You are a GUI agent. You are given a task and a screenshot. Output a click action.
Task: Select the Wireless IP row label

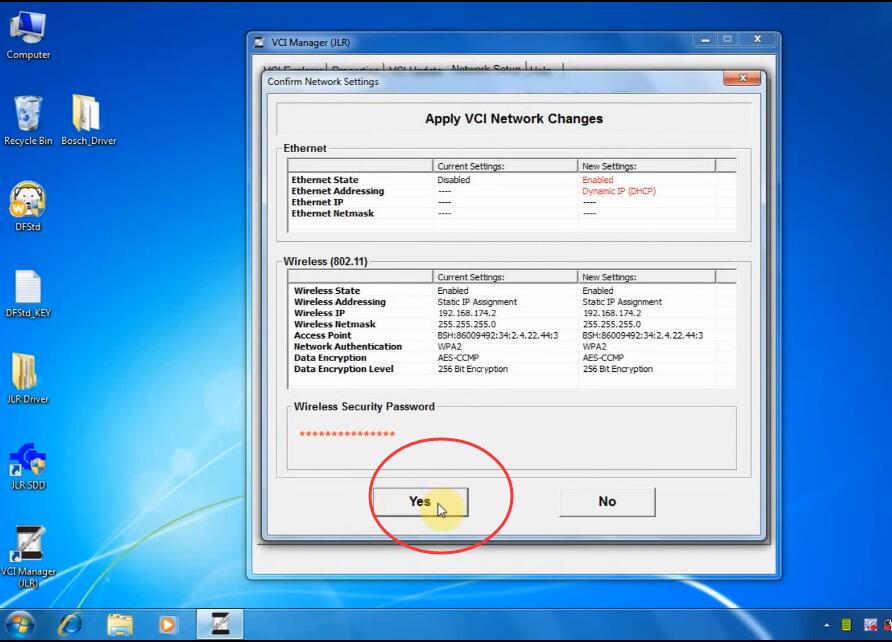319,313
